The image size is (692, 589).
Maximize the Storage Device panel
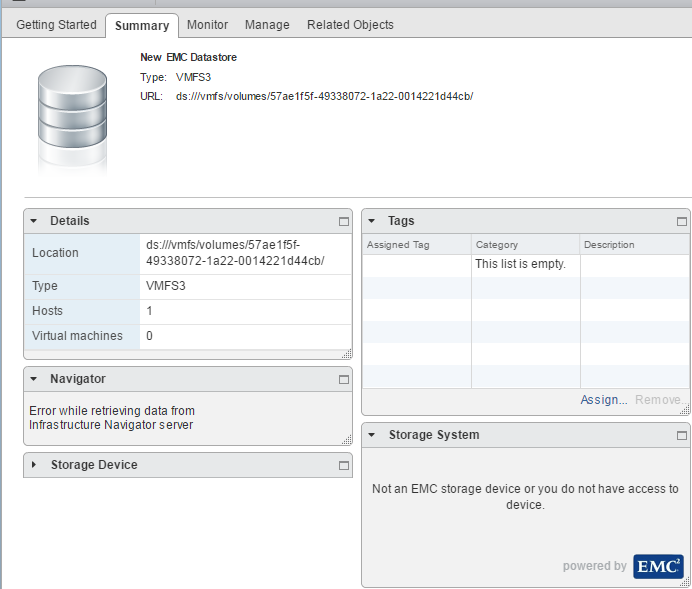coord(343,465)
